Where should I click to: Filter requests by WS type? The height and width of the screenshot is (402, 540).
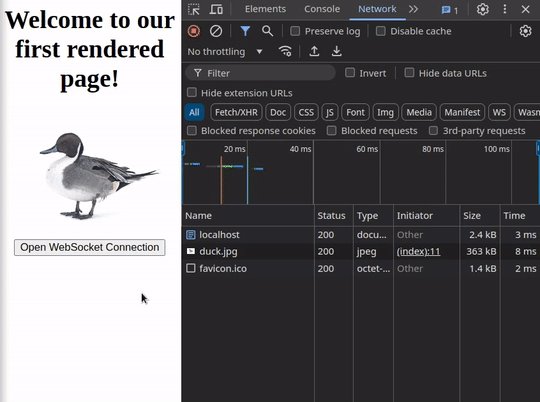[499, 112]
